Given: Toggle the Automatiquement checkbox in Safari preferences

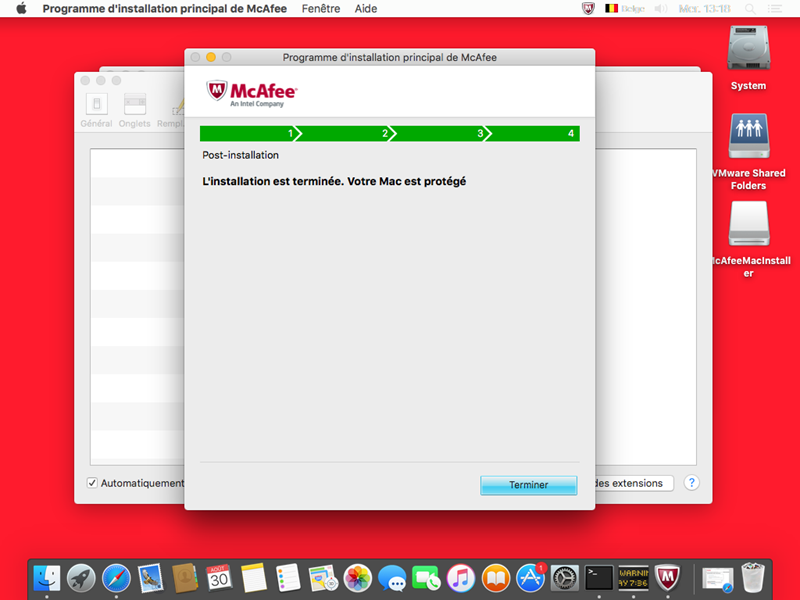Looking at the screenshot, I should [x=92, y=483].
